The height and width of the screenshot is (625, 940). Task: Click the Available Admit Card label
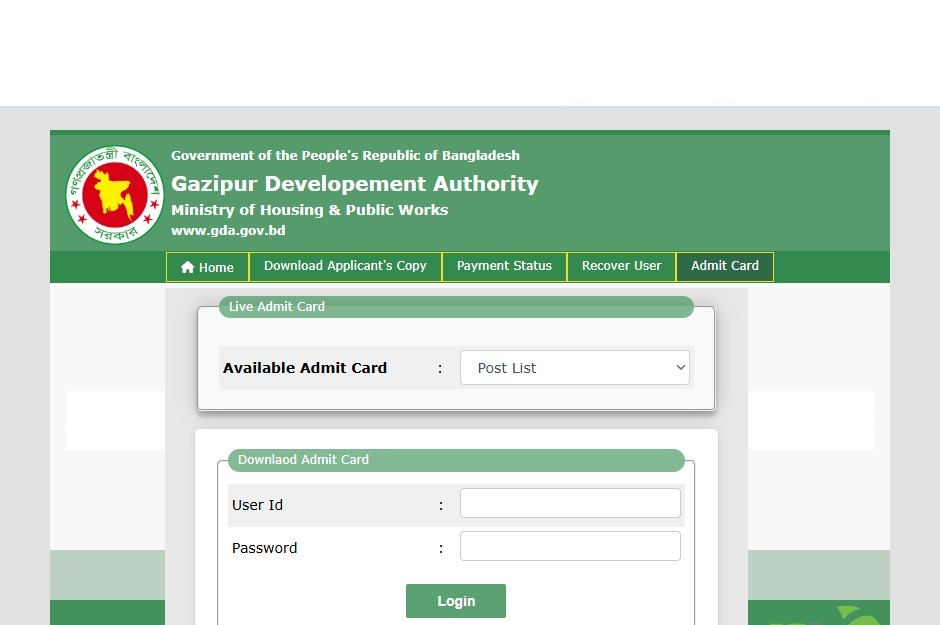[304, 368]
